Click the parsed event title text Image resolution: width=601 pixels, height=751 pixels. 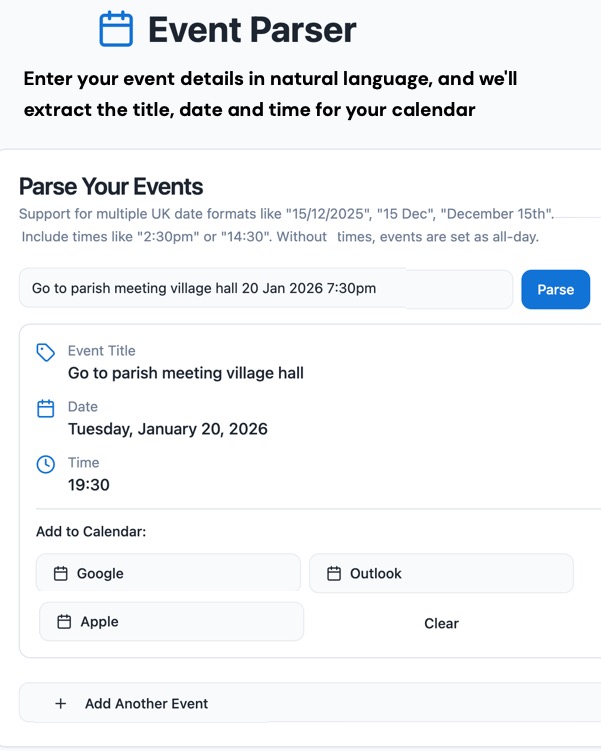coord(186,373)
